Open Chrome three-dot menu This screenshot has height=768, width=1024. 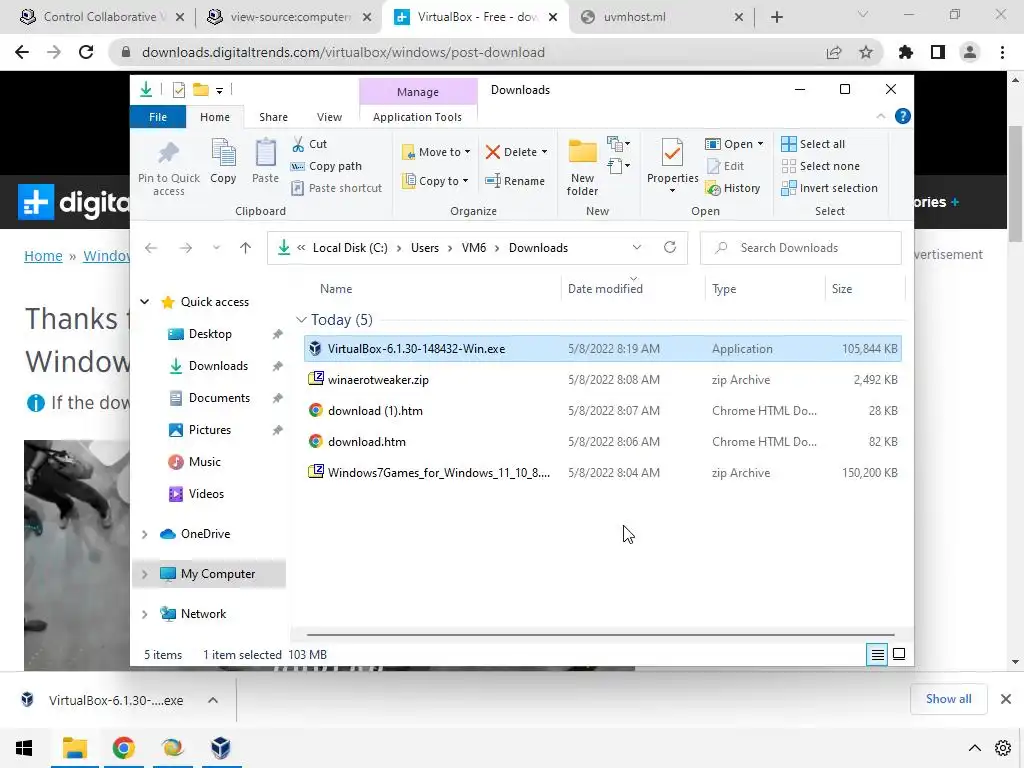[1002, 52]
